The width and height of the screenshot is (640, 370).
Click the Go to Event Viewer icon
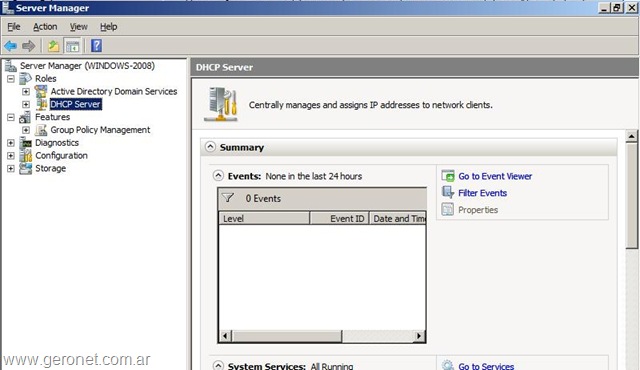(x=448, y=176)
